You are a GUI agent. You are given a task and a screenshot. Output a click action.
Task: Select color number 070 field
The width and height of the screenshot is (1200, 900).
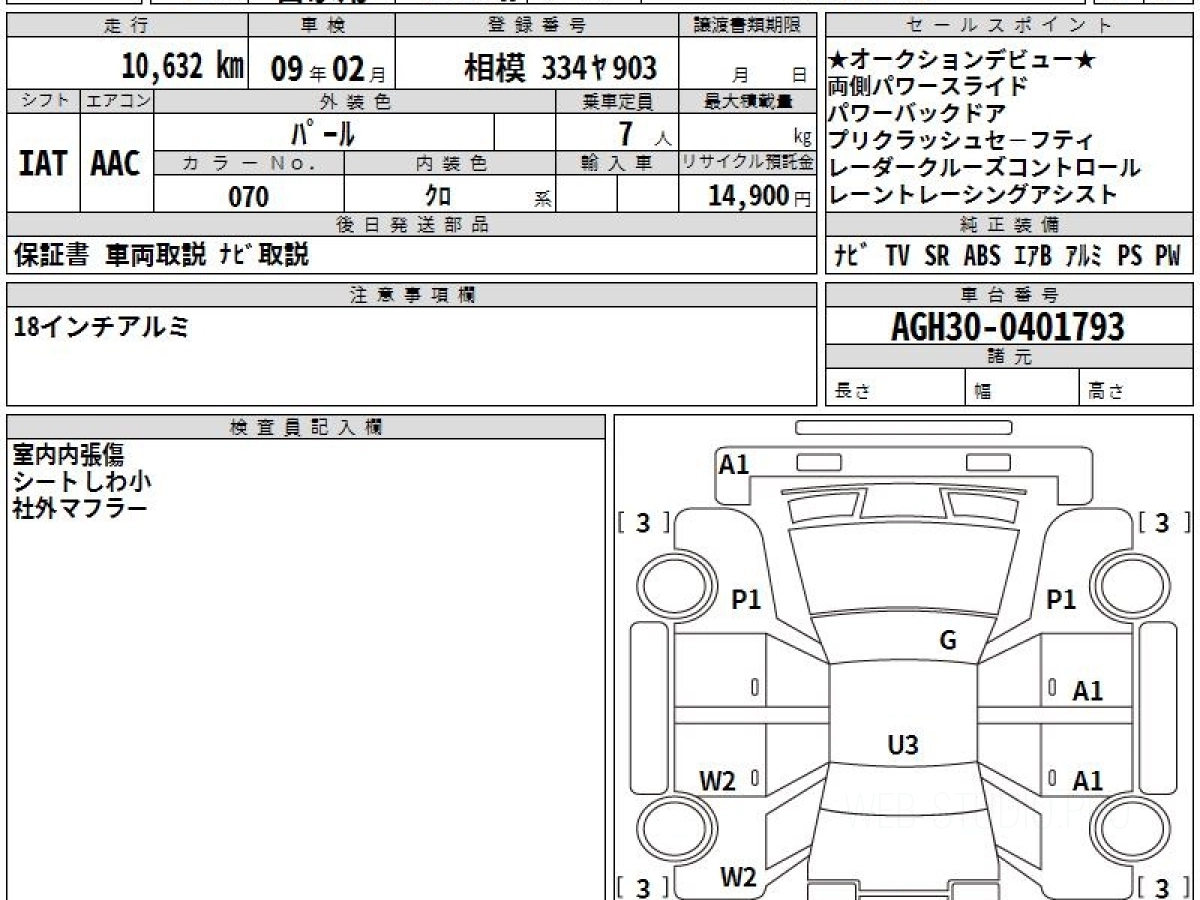point(249,197)
